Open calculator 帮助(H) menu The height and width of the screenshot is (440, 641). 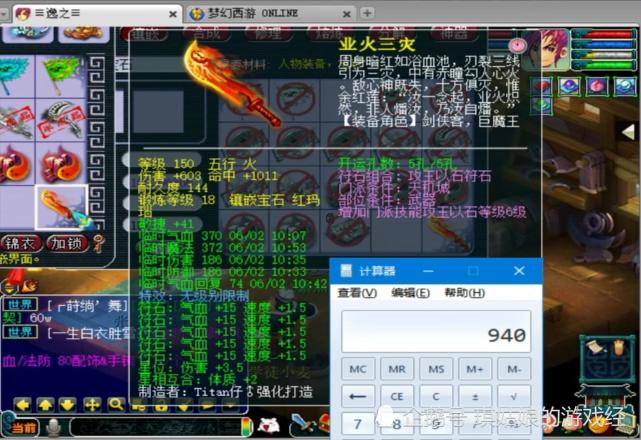(x=465, y=293)
